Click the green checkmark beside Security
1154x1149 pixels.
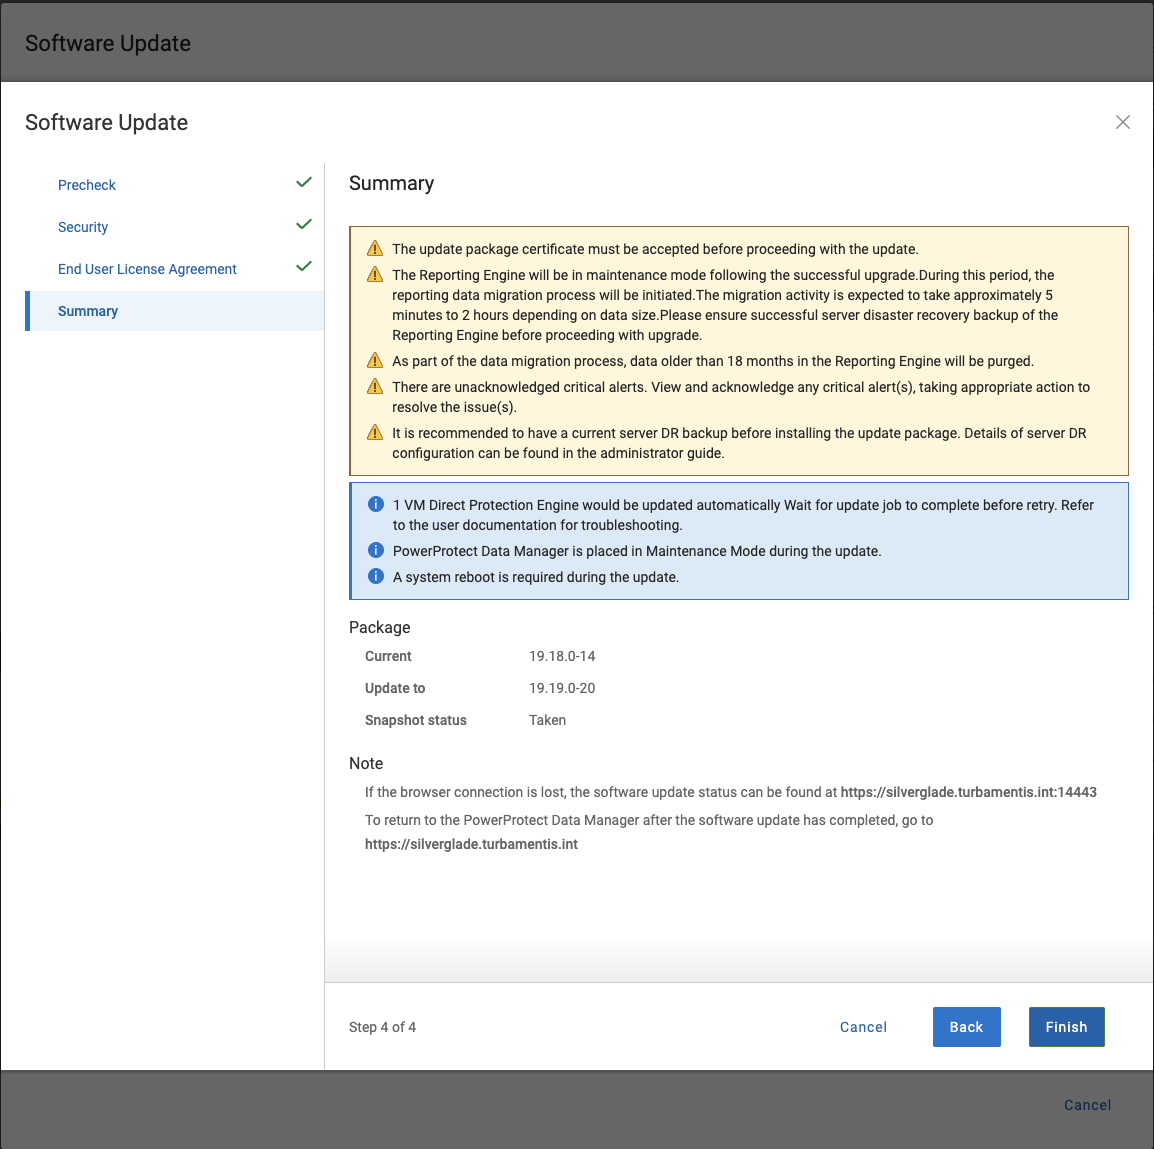coord(304,224)
